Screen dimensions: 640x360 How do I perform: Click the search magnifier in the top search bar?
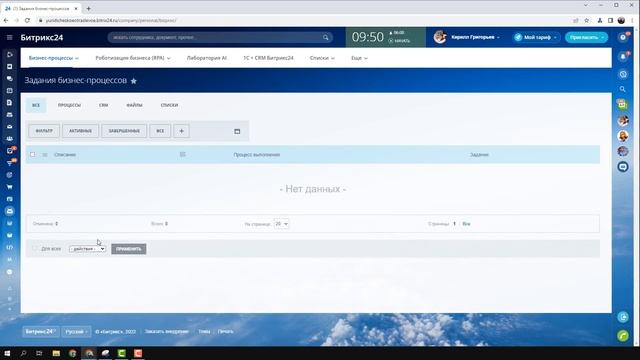click(326, 38)
